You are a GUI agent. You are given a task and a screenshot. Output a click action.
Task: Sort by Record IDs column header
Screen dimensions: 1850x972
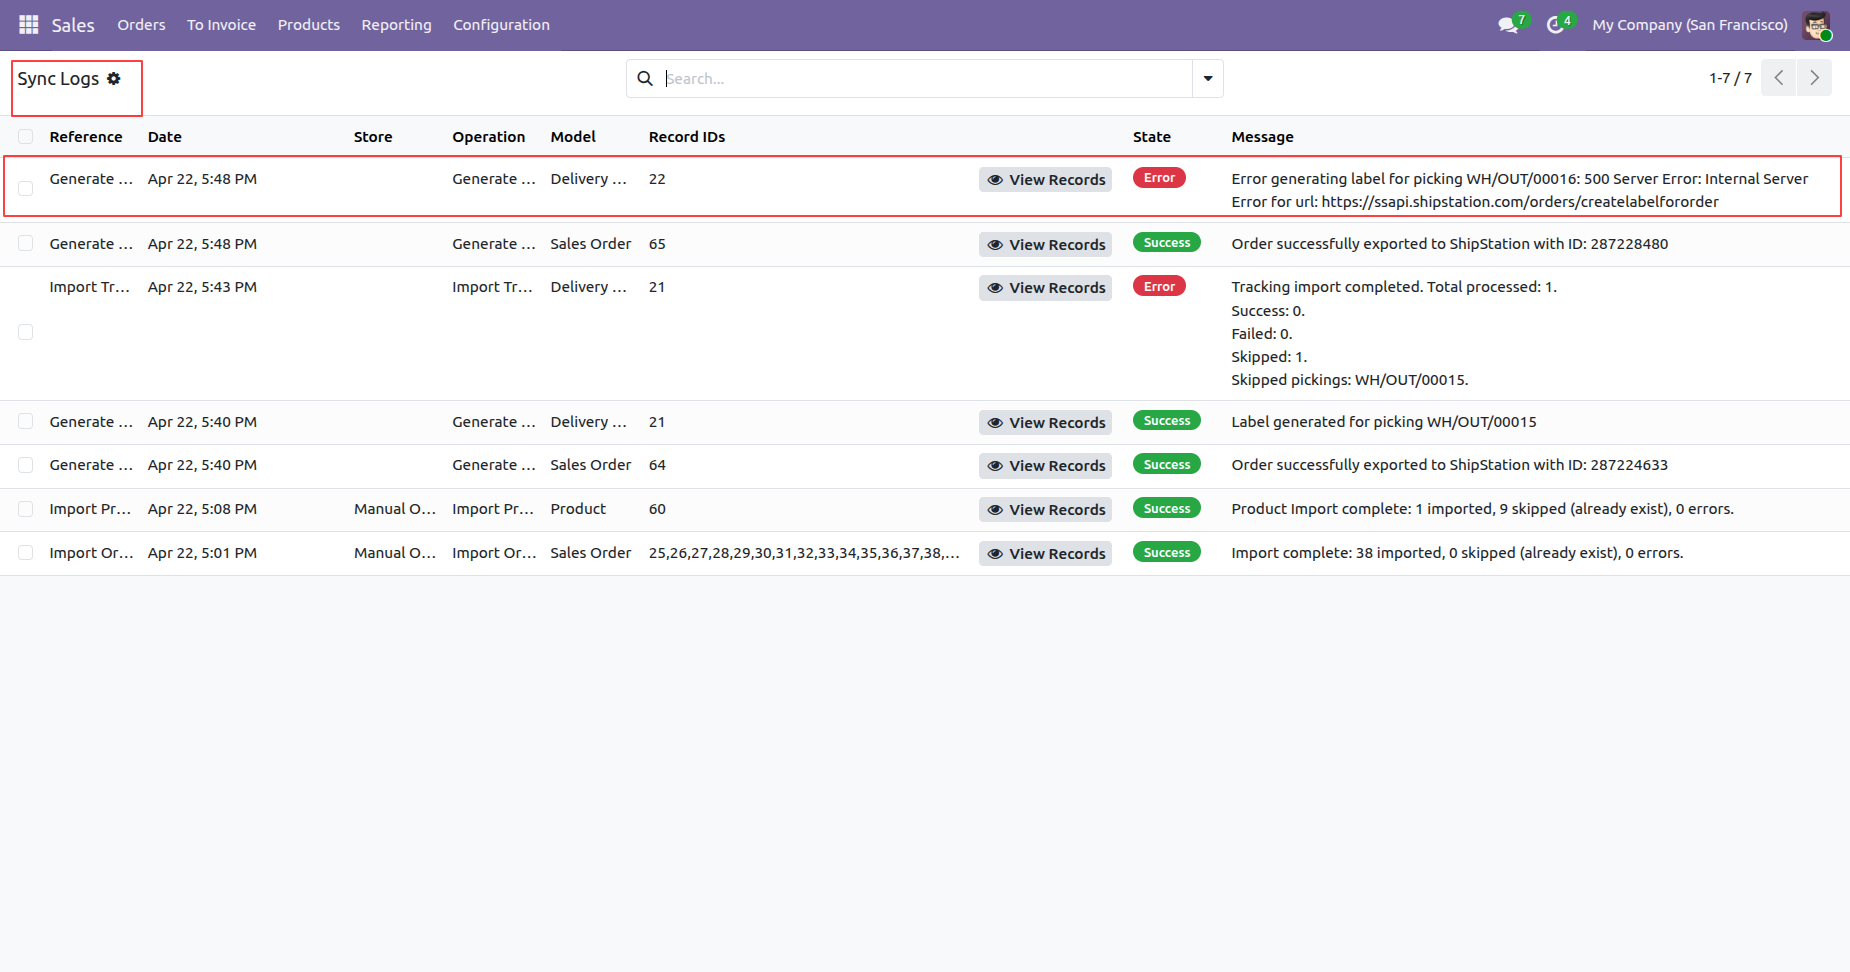coord(687,137)
